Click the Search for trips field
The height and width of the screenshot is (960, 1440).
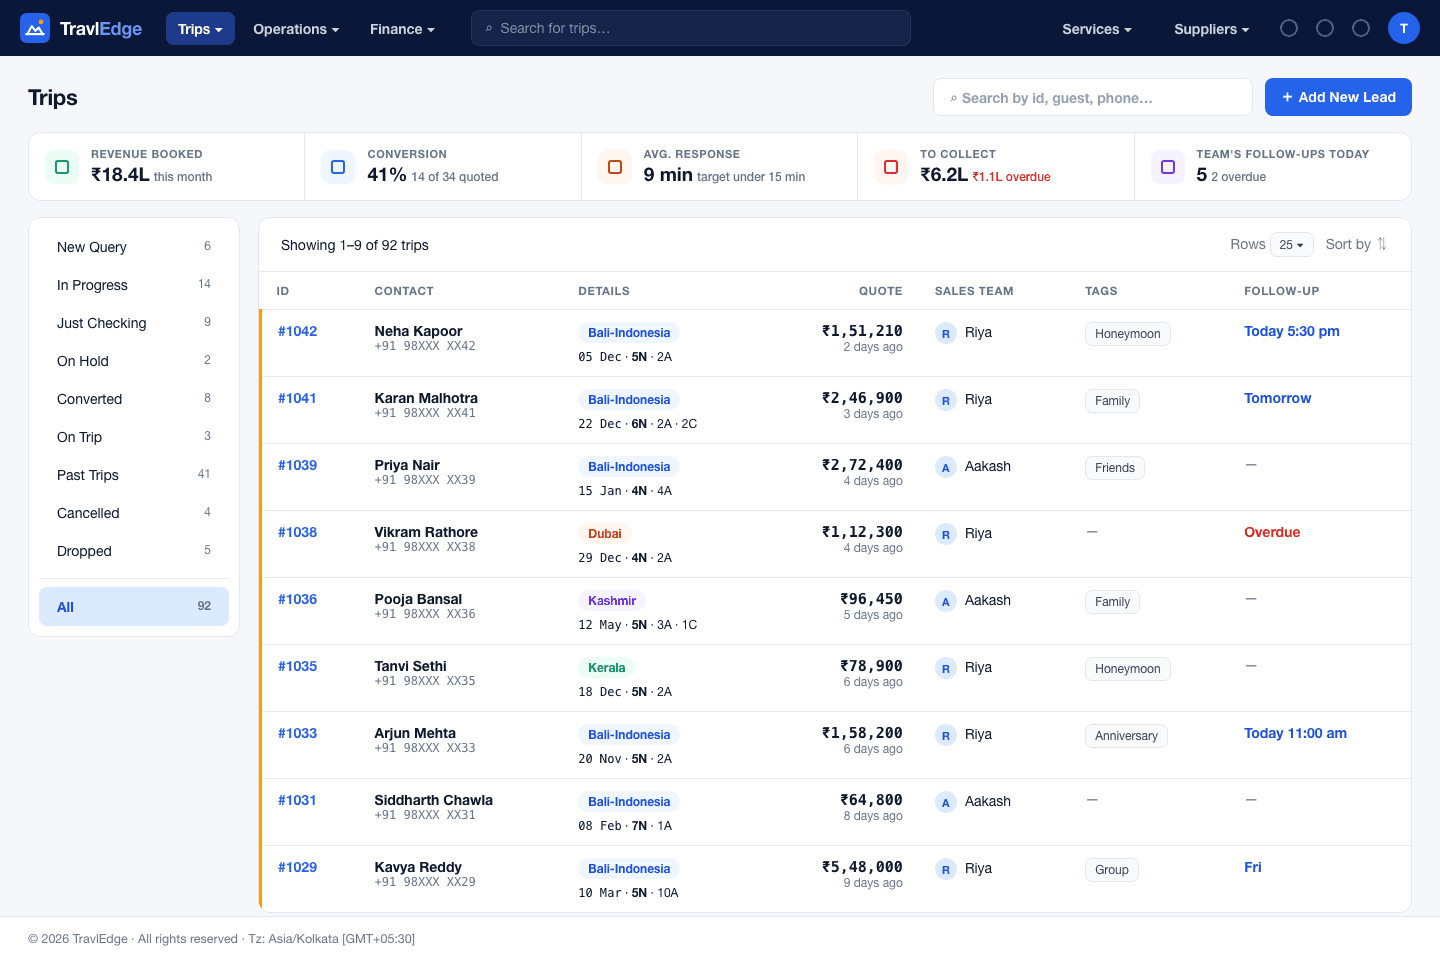[x=691, y=28]
